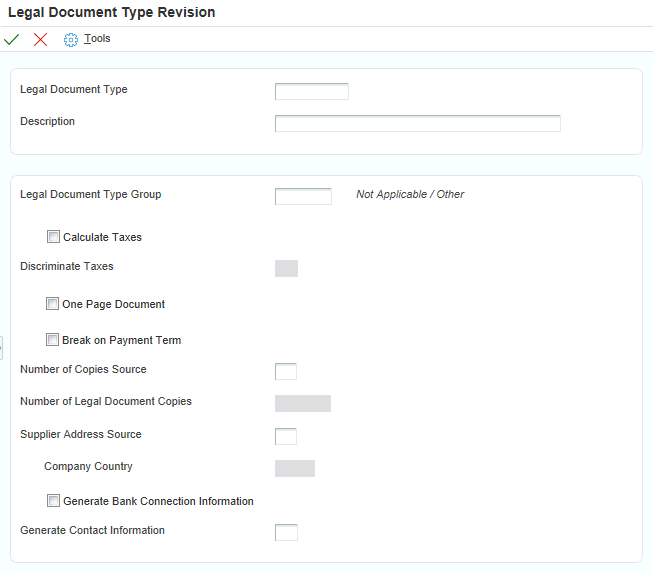The image size is (653, 574).
Task: Focus the Generate Contact Information field
Action: point(286,532)
